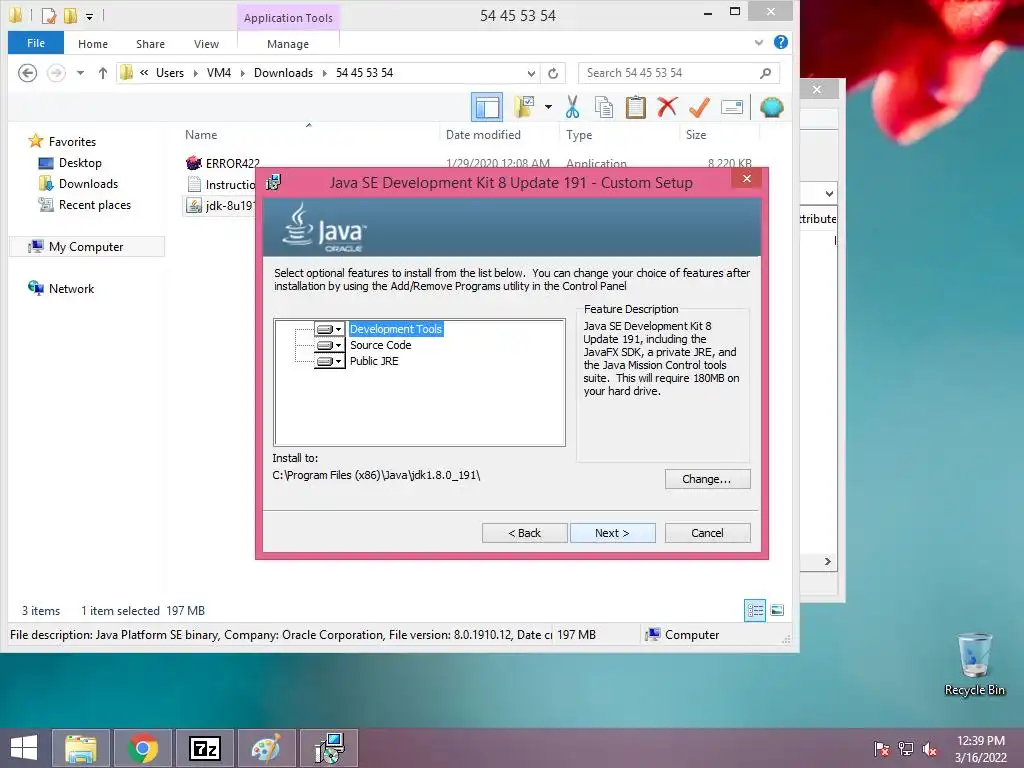
Task: Open 7-Zip from the taskbar
Action: click(204, 748)
